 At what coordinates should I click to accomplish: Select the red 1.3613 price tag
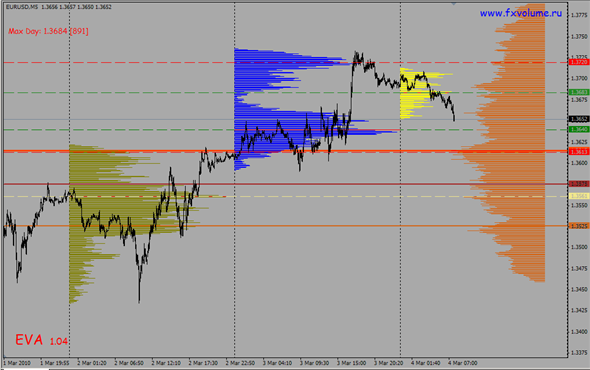pos(579,151)
